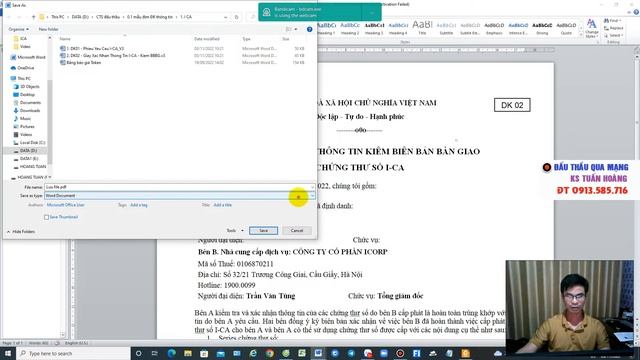Apply Strong style in Word ribbon
The image size is (640, 360).
pyautogui.click(x=542, y=29)
